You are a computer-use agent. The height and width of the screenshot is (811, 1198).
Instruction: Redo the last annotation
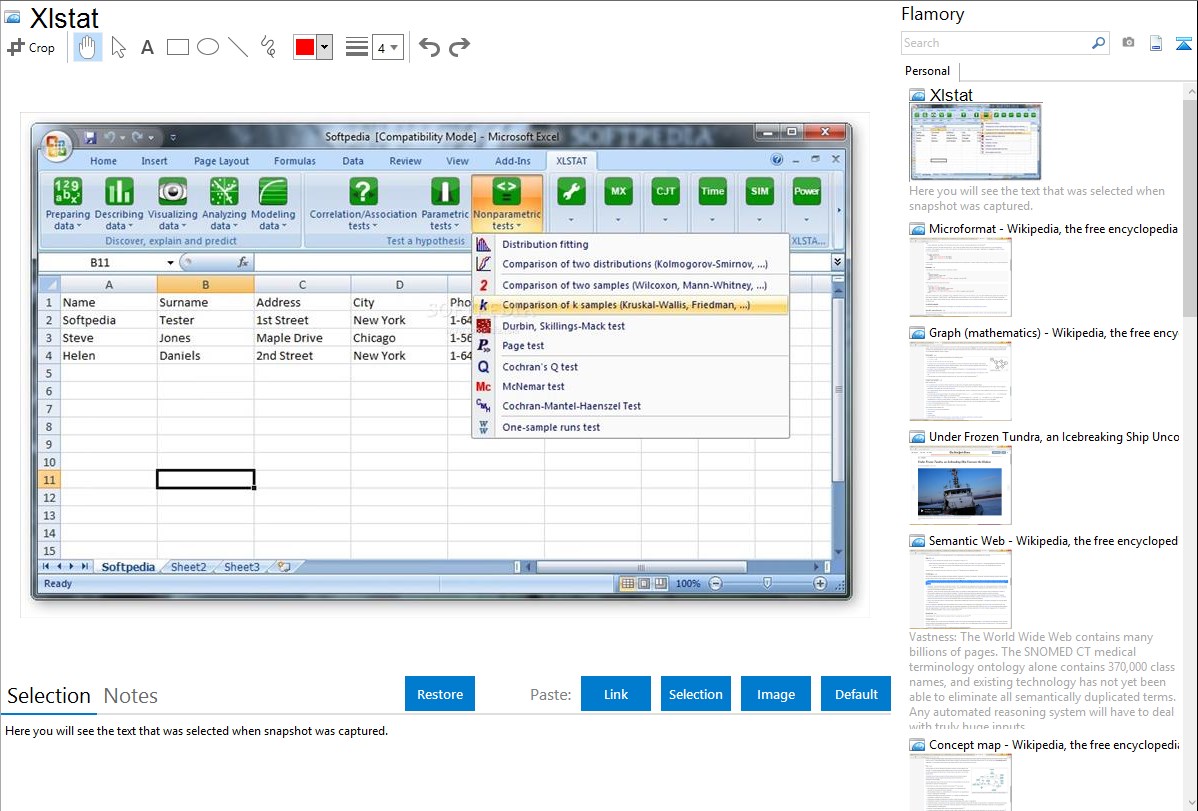click(459, 47)
